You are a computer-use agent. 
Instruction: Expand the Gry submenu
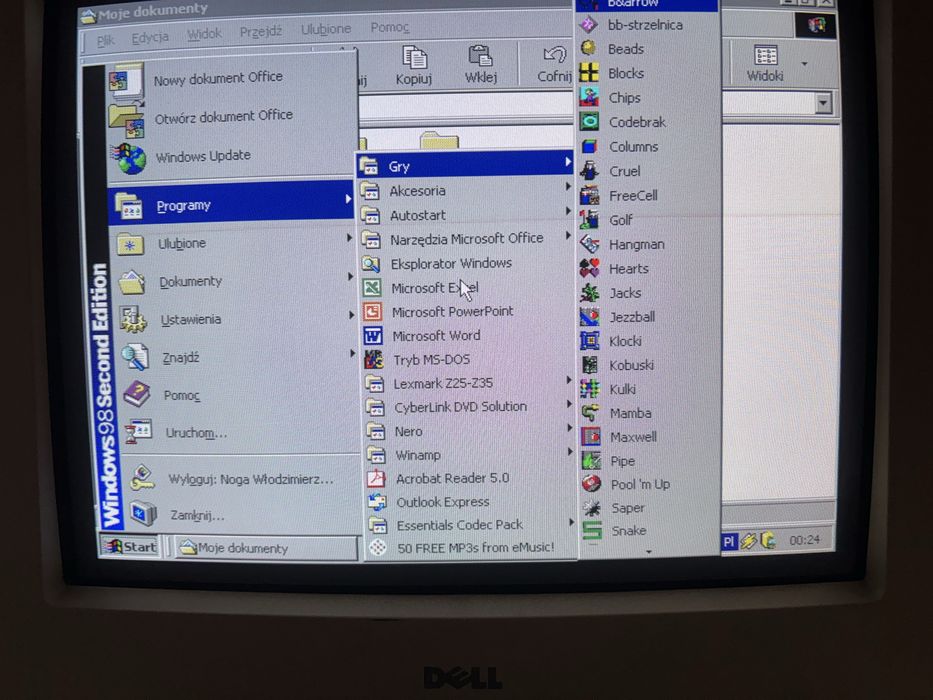coord(465,166)
